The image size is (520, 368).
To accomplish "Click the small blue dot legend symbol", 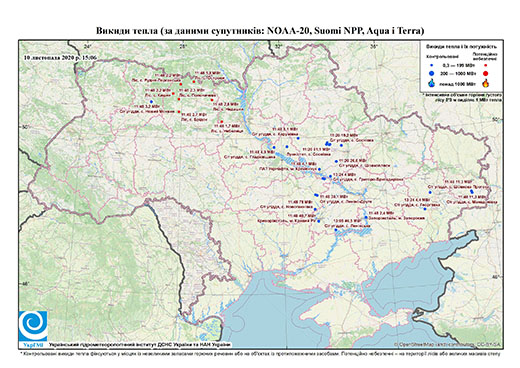I will click(x=432, y=66).
